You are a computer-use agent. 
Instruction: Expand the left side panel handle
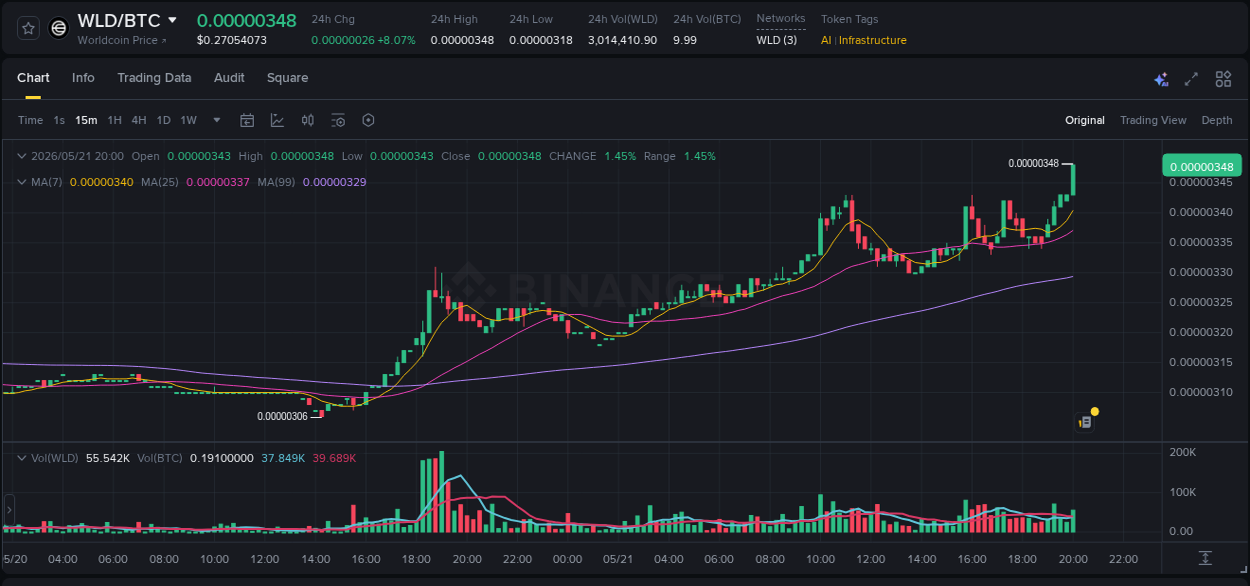(x=10, y=510)
